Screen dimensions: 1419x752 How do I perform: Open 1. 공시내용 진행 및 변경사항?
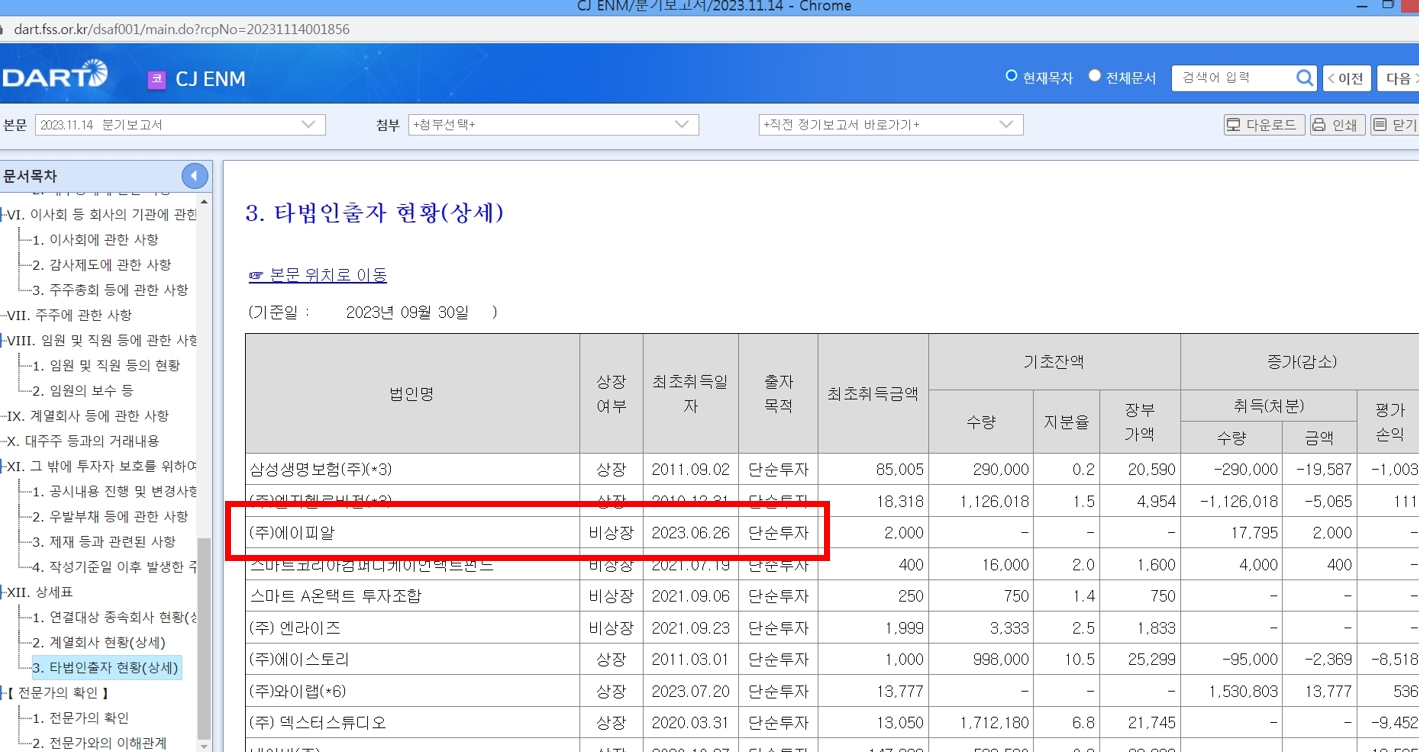[114, 492]
